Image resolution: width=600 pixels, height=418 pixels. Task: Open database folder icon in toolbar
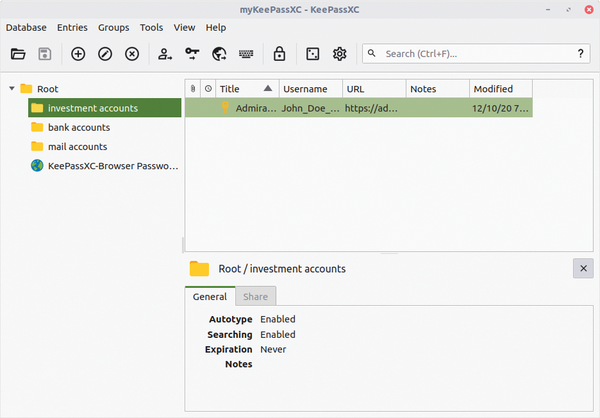point(18,54)
